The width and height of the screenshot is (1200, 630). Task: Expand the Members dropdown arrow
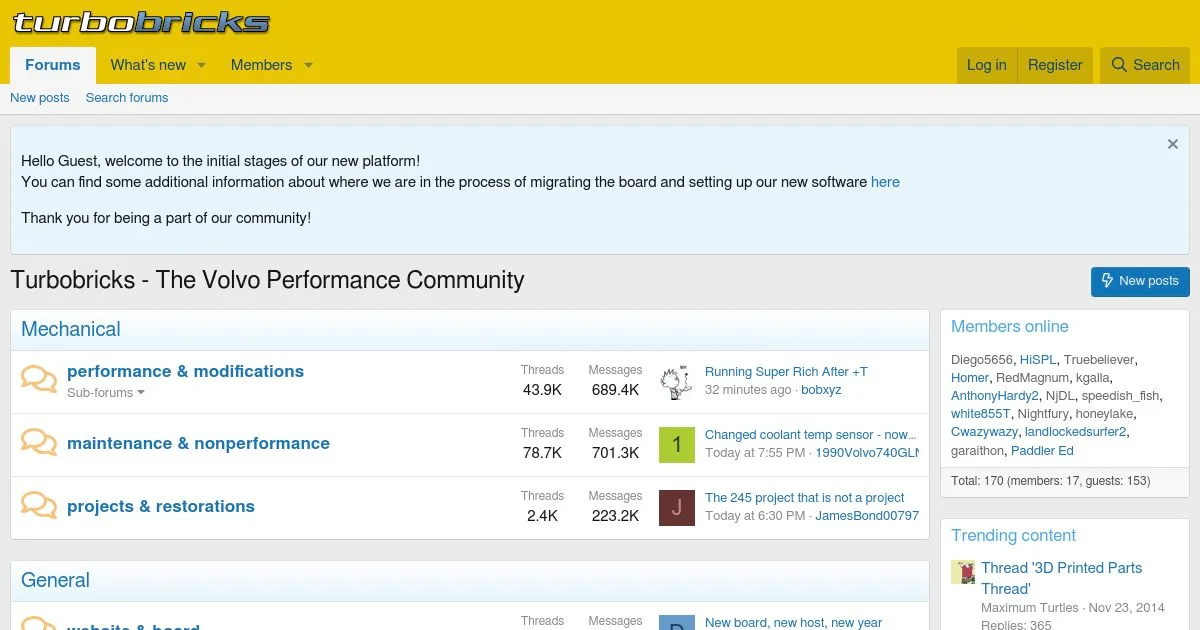coord(308,65)
